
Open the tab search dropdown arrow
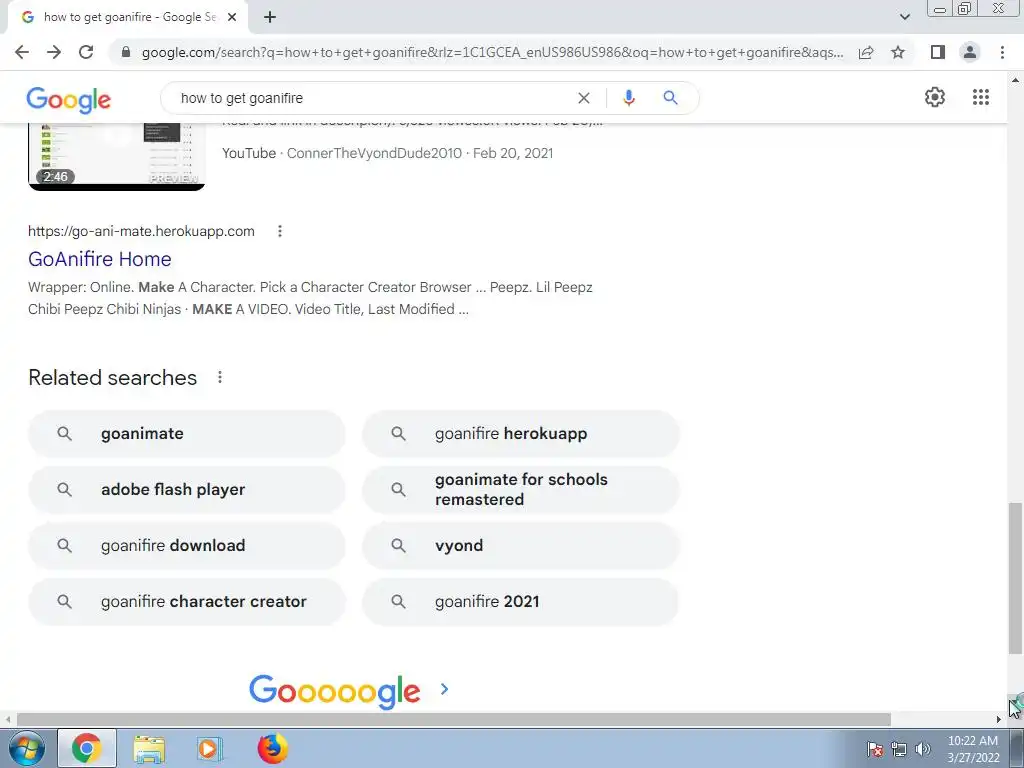click(904, 18)
